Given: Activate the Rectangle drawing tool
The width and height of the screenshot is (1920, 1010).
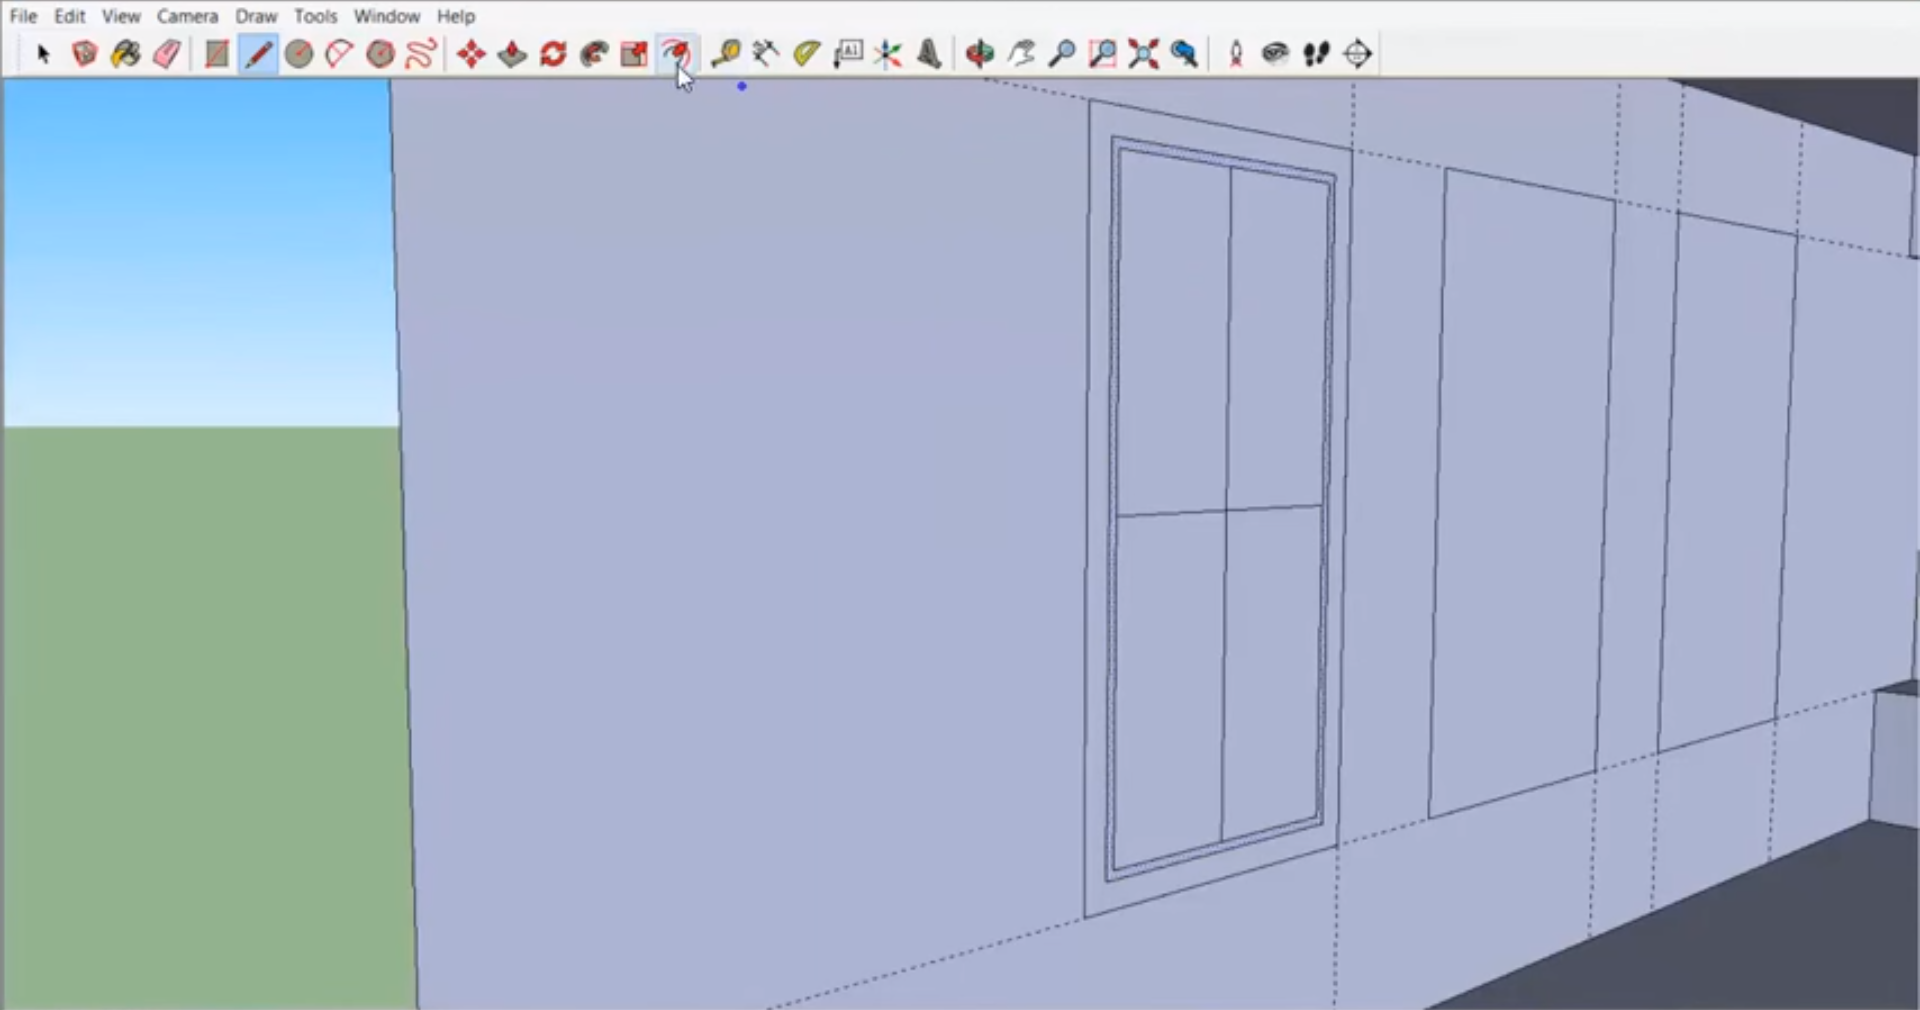Looking at the screenshot, I should point(216,54).
